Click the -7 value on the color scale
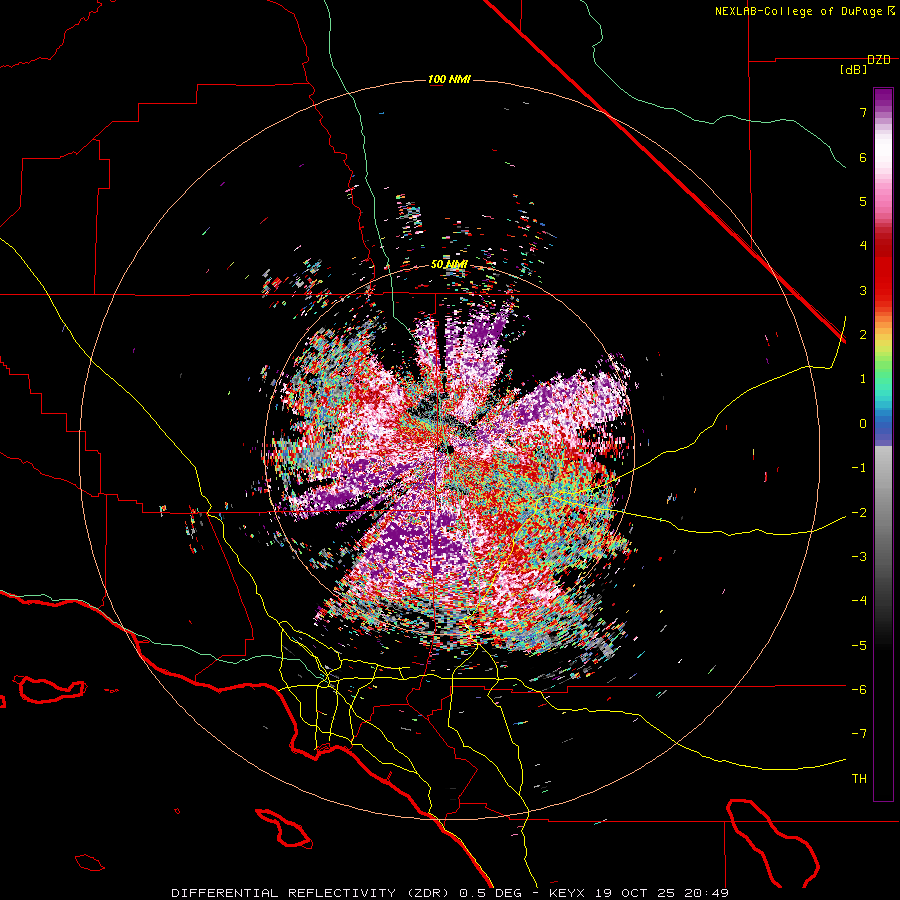 pyautogui.click(x=859, y=734)
